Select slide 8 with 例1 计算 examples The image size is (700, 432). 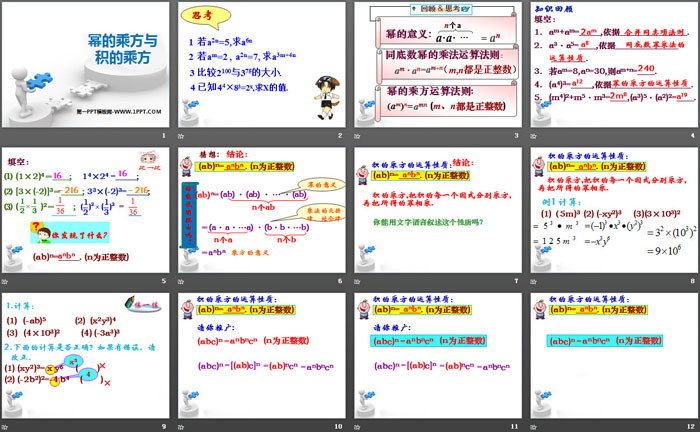tap(614, 210)
